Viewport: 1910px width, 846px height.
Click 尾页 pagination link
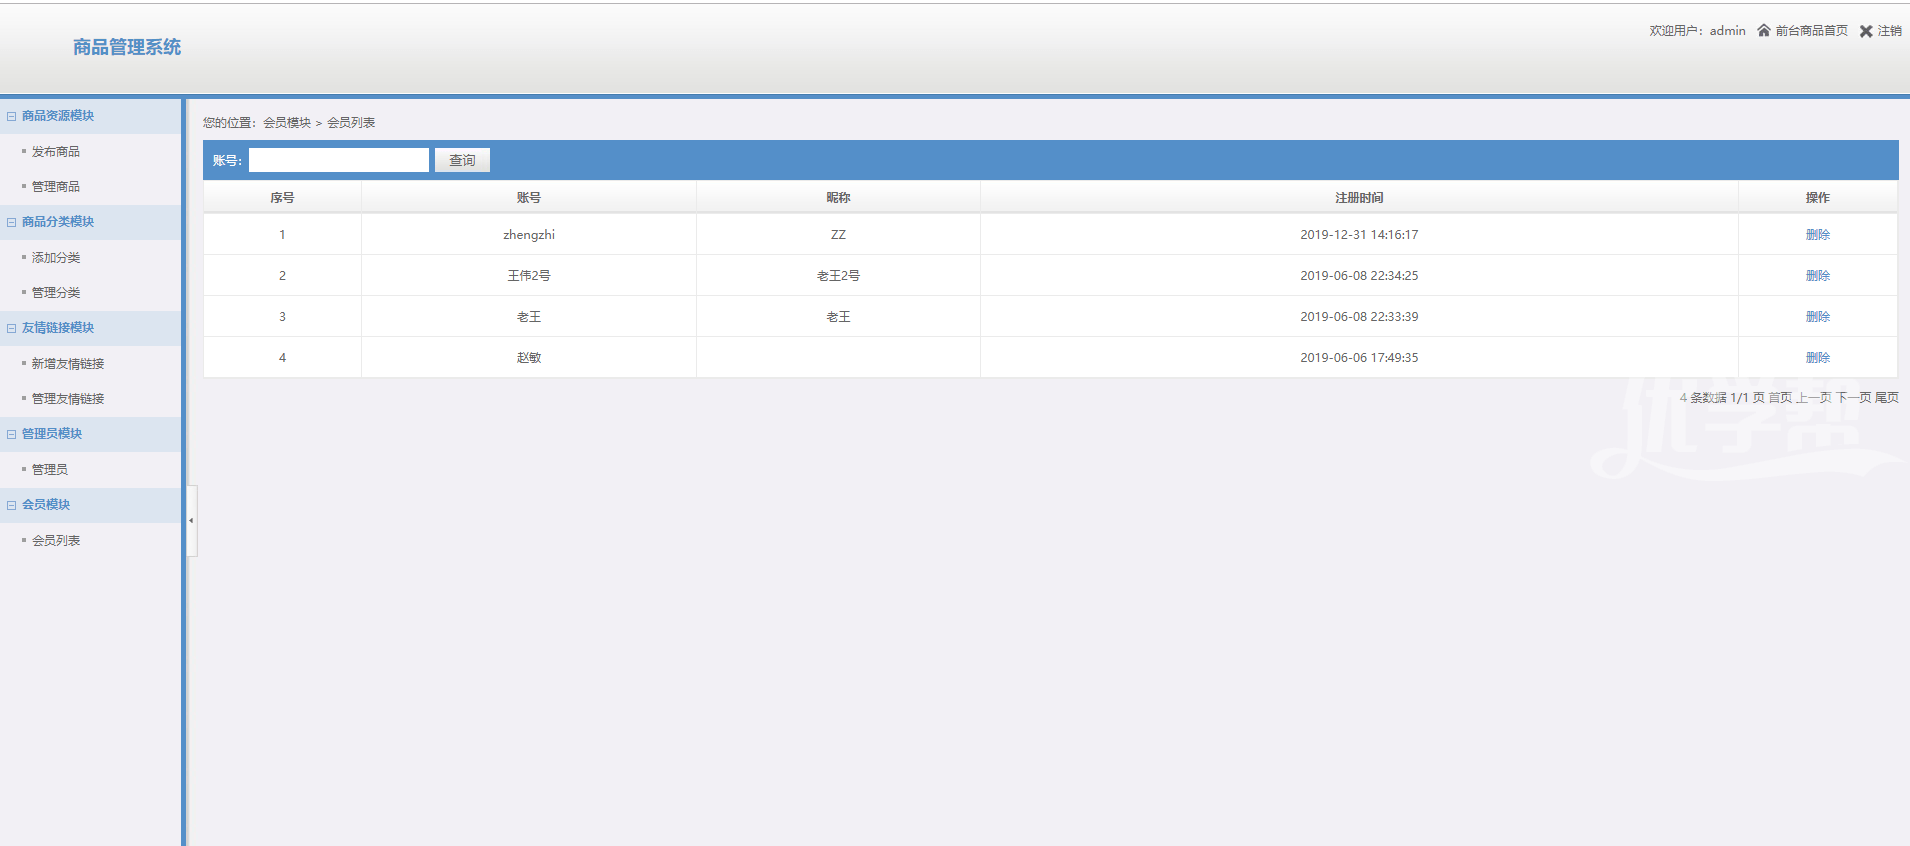tap(1886, 398)
